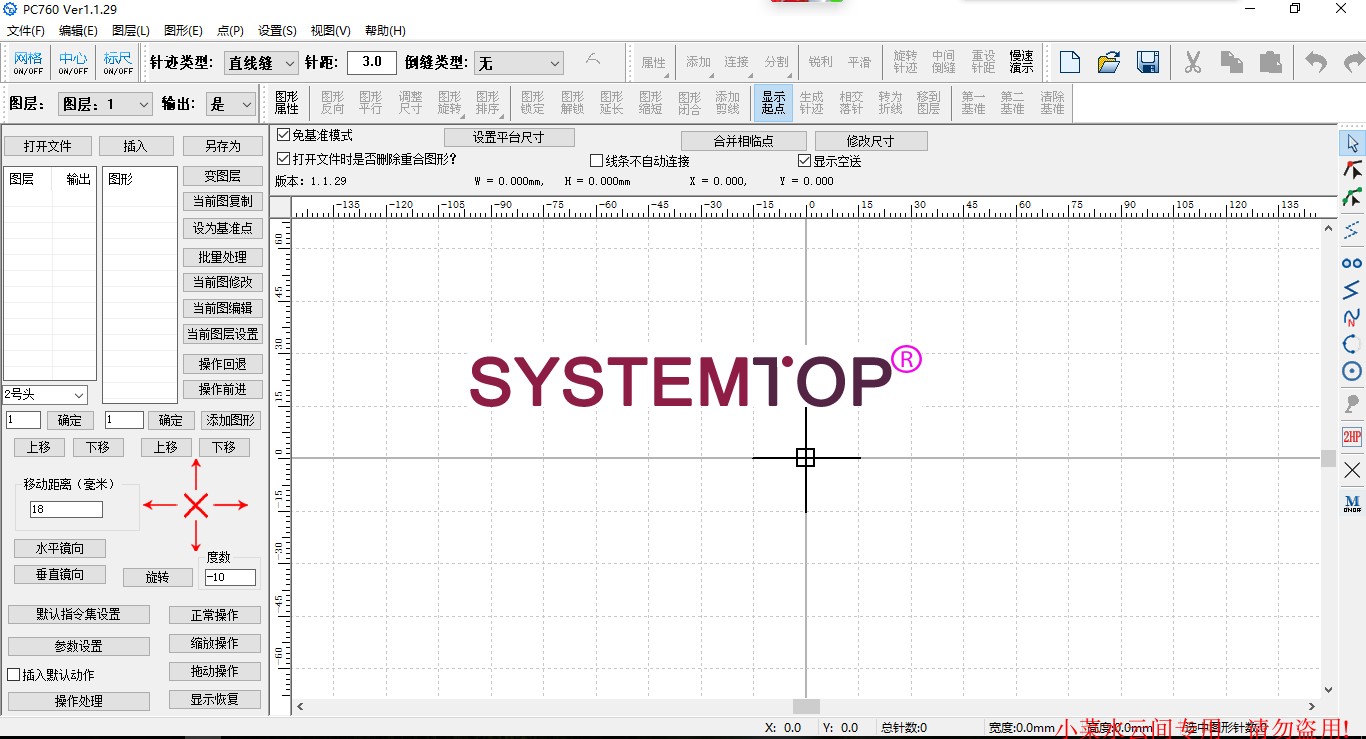Click the 打开文件 button
This screenshot has width=1366, height=739.
click(x=48, y=146)
